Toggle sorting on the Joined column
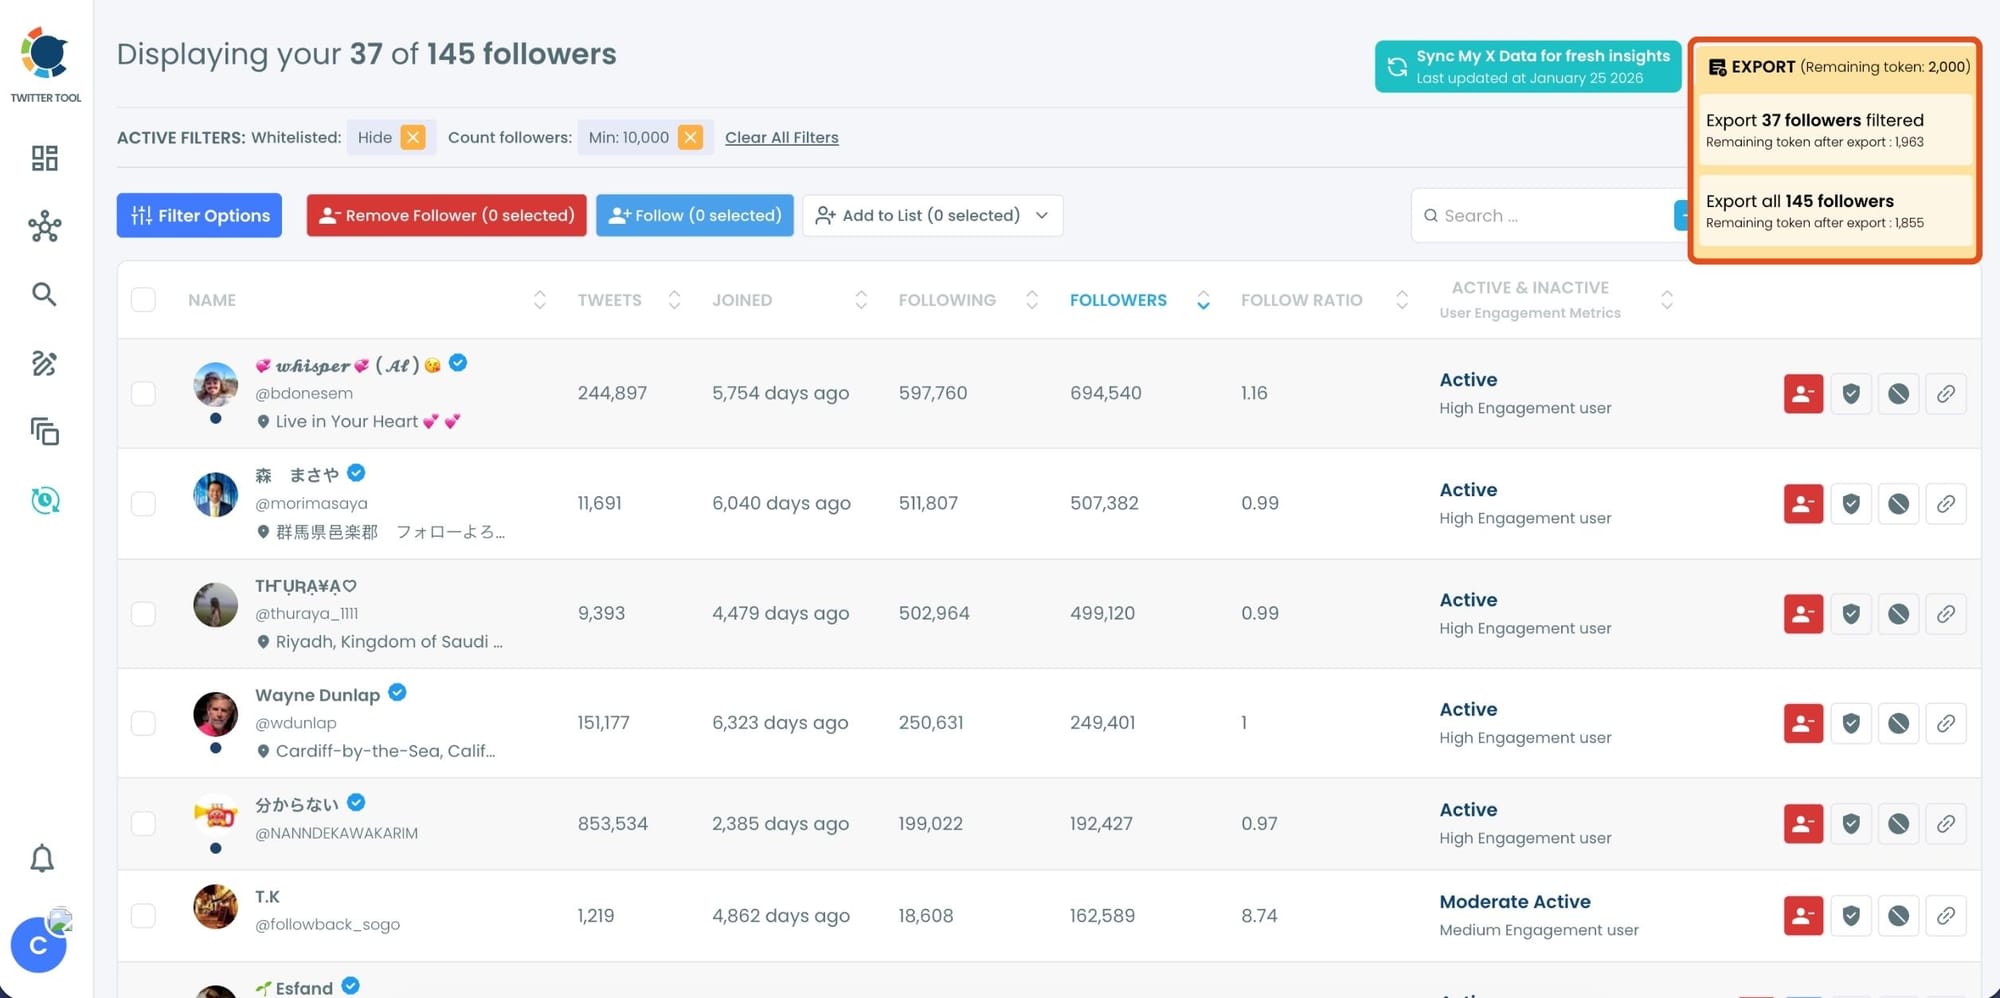This screenshot has height=998, width=2000. (860, 300)
